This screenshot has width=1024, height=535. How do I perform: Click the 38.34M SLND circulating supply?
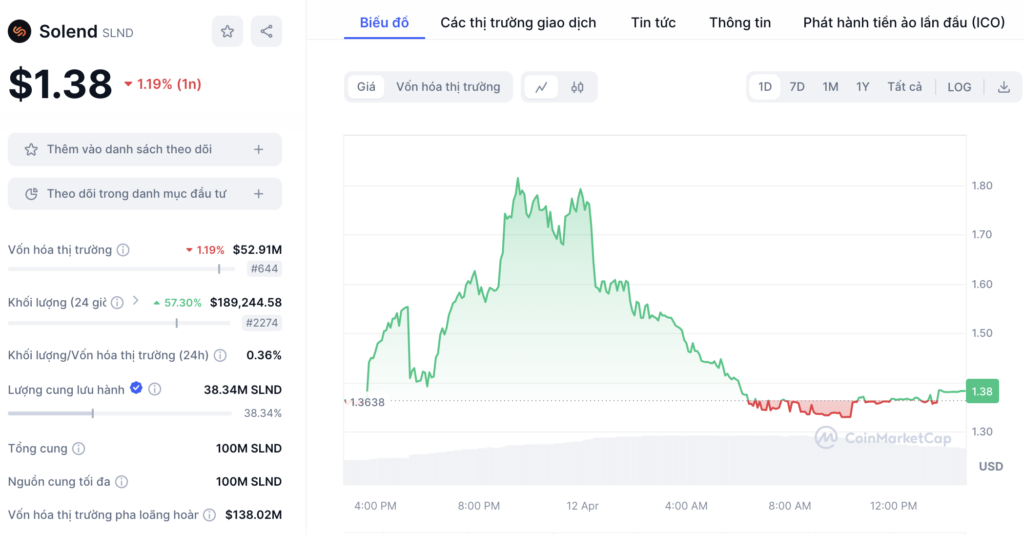click(243, 390)
